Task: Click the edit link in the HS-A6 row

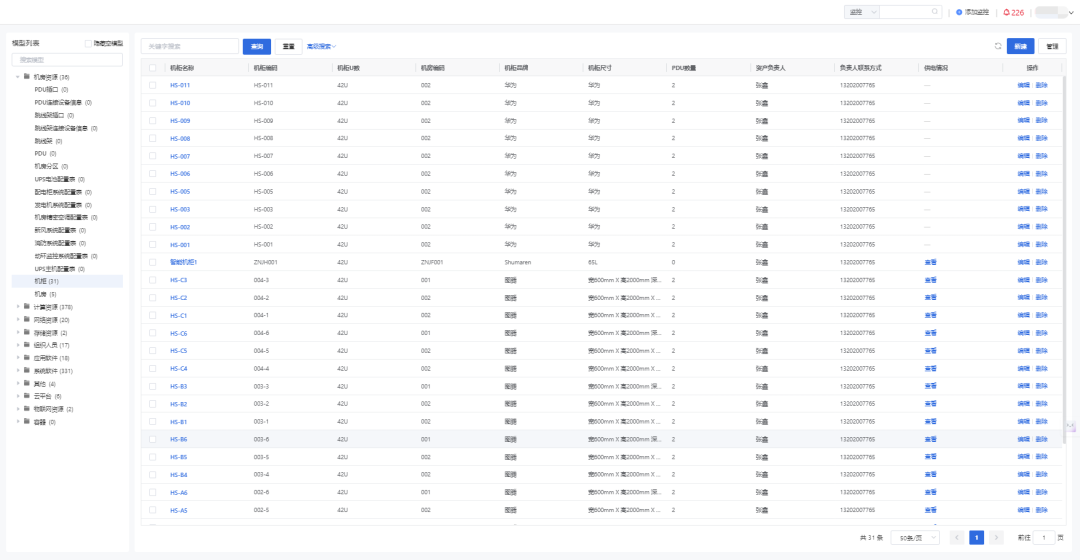Action: [x=1024, y=492]
